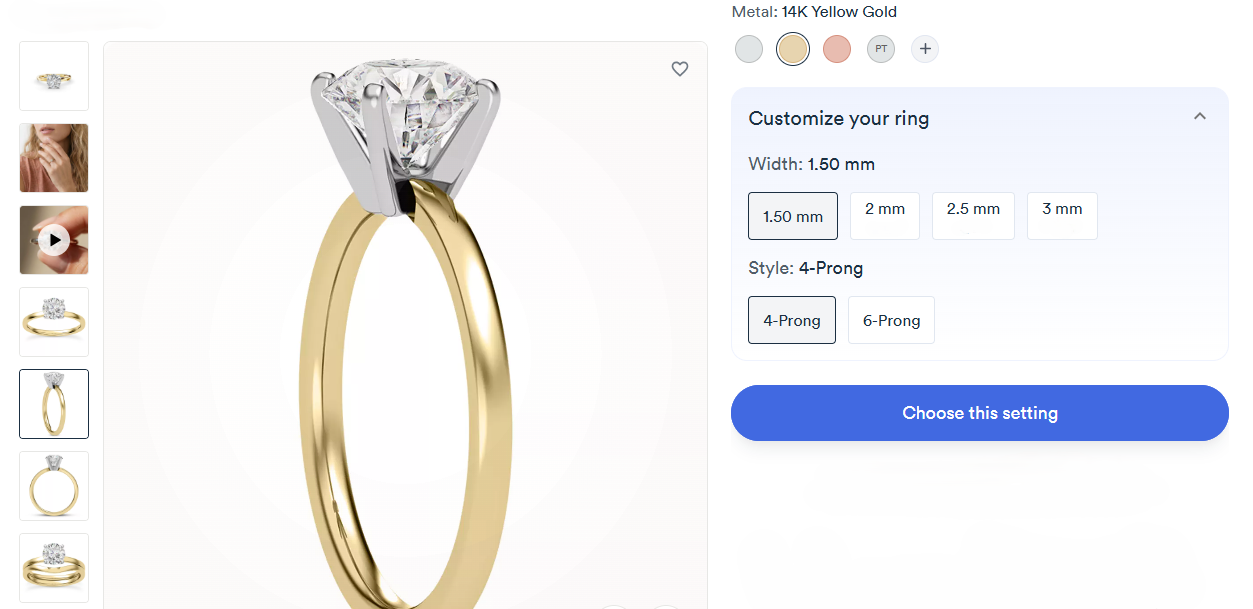Image resolution: width=1253 pixels, height=609 pixels.
Task: Pick the 14K Yellow Gold color swatch
Action: click(x=792, y=48)
